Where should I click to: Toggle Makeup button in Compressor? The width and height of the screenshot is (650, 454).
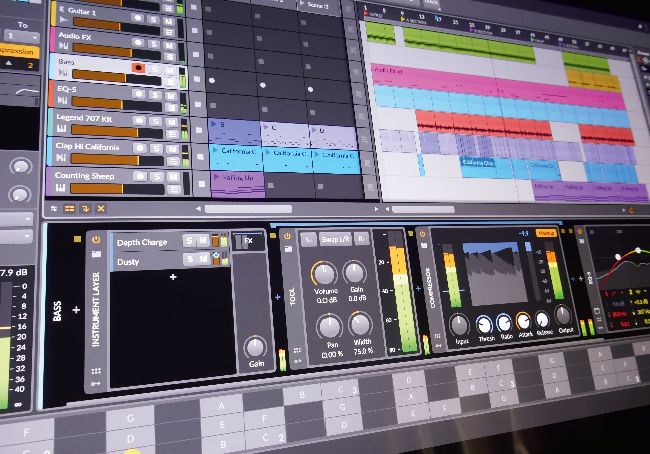pos(546,233)
